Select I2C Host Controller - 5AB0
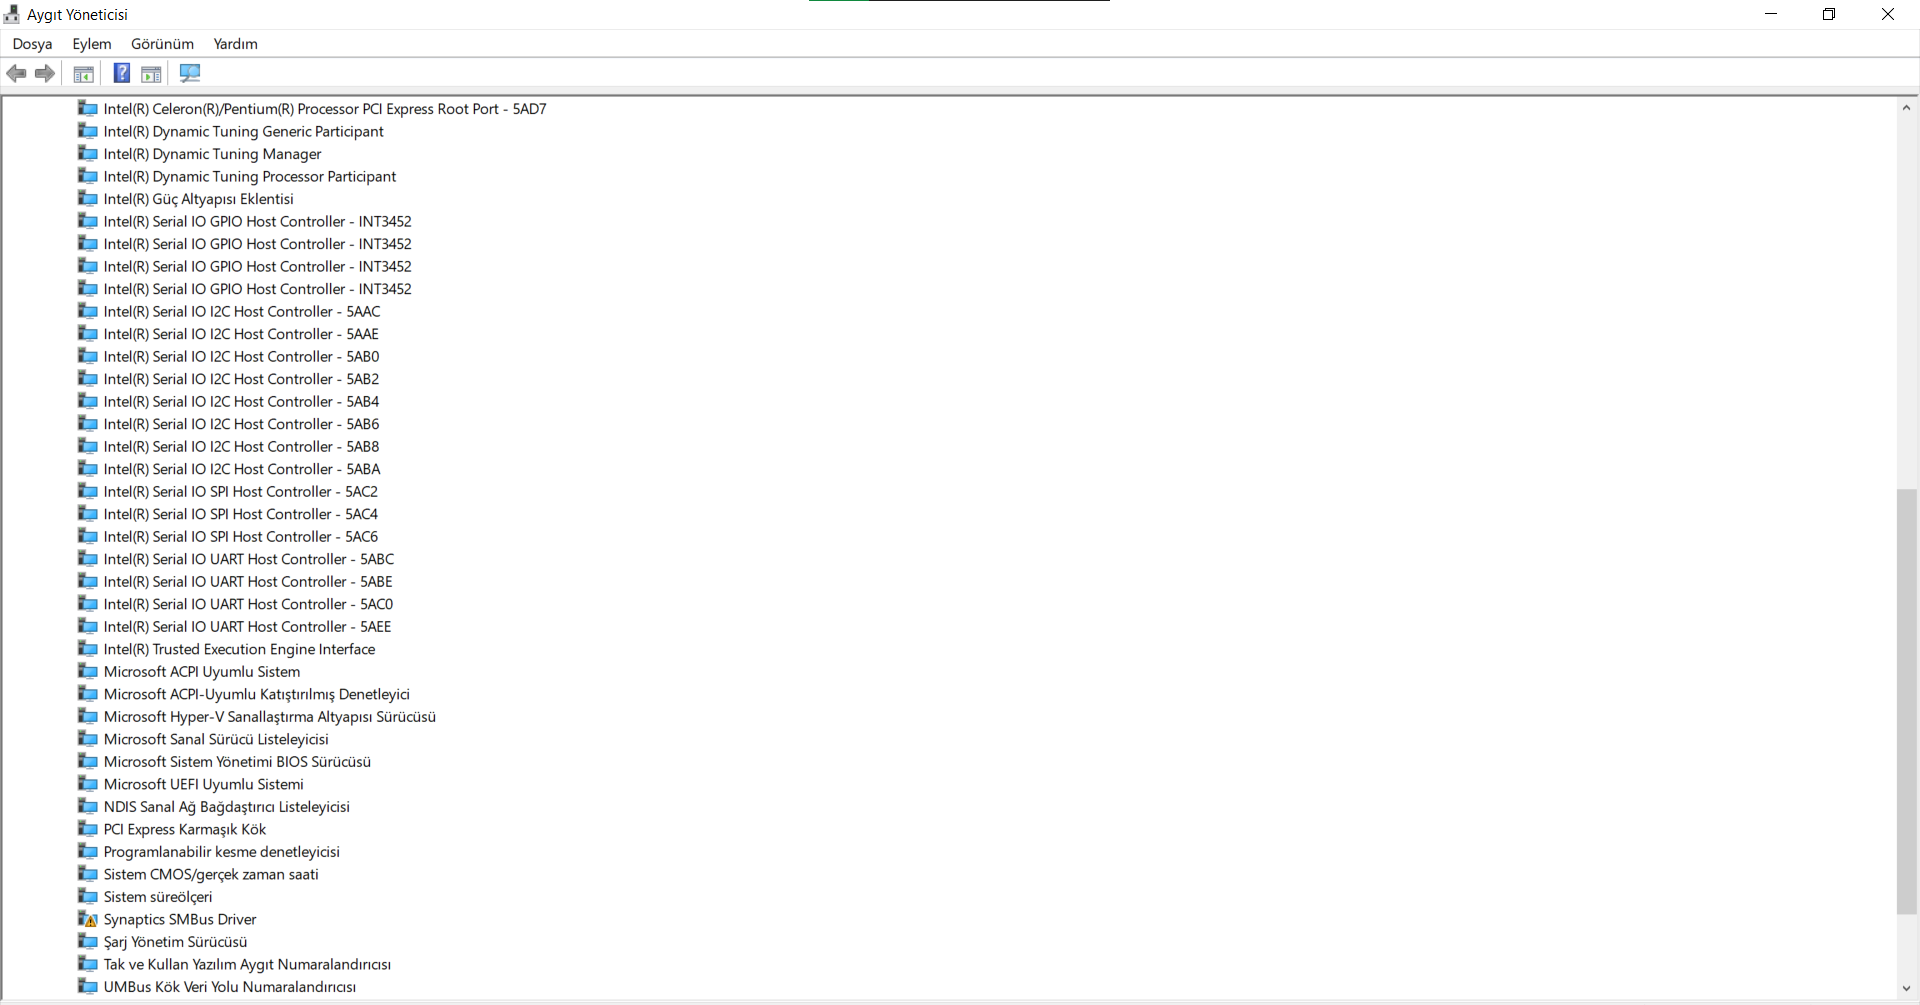Viewport: 1920px width, 1005px height. tap(241, 357)
